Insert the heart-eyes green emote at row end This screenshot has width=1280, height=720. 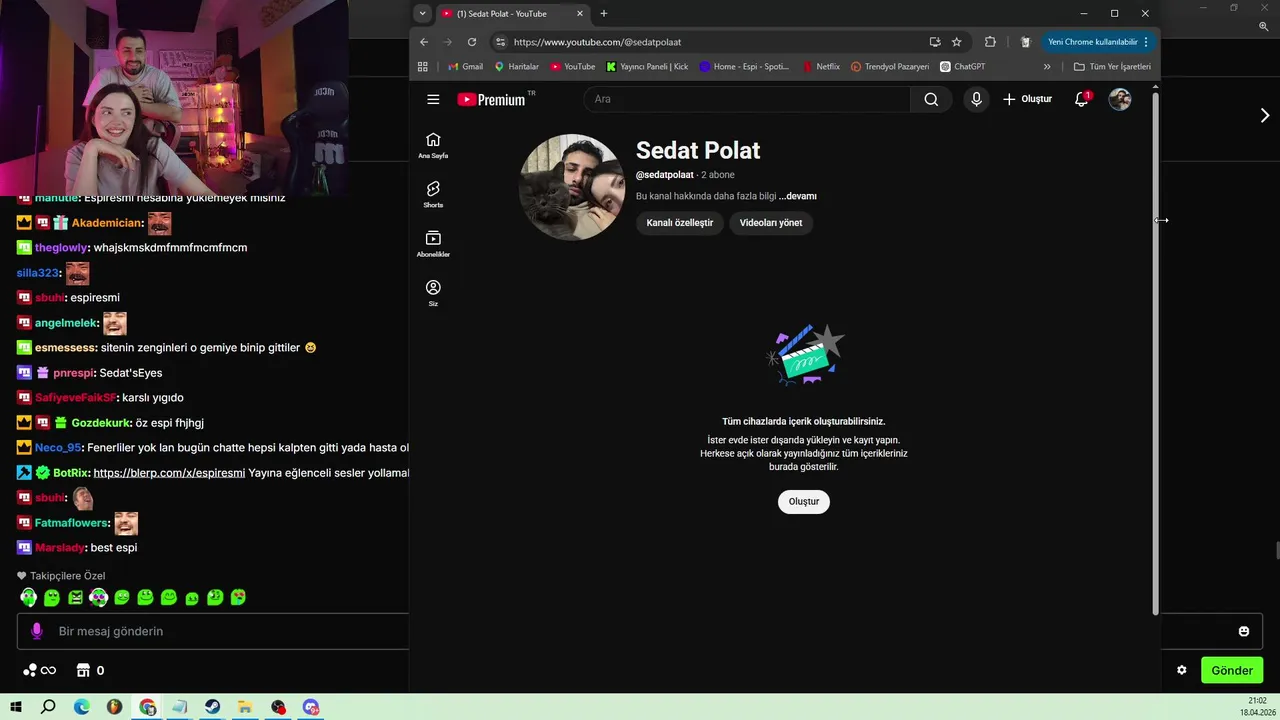coord(238,597)
